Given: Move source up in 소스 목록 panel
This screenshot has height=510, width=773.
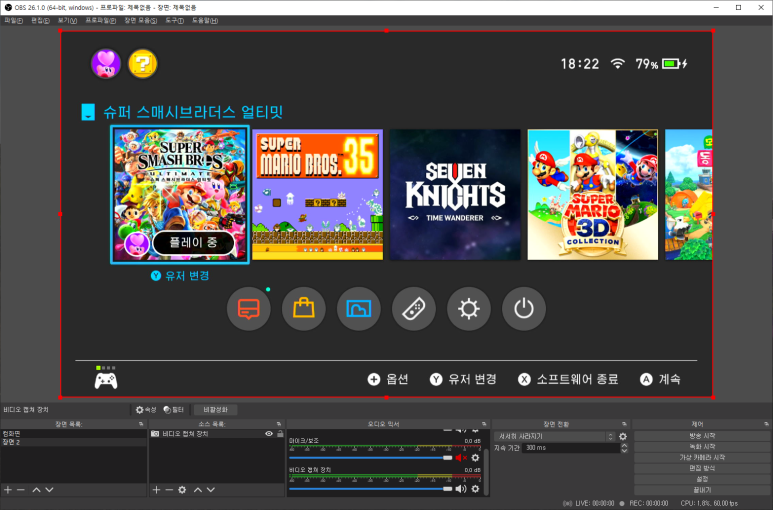Looking at the screenshot, I should click(198, 489).
